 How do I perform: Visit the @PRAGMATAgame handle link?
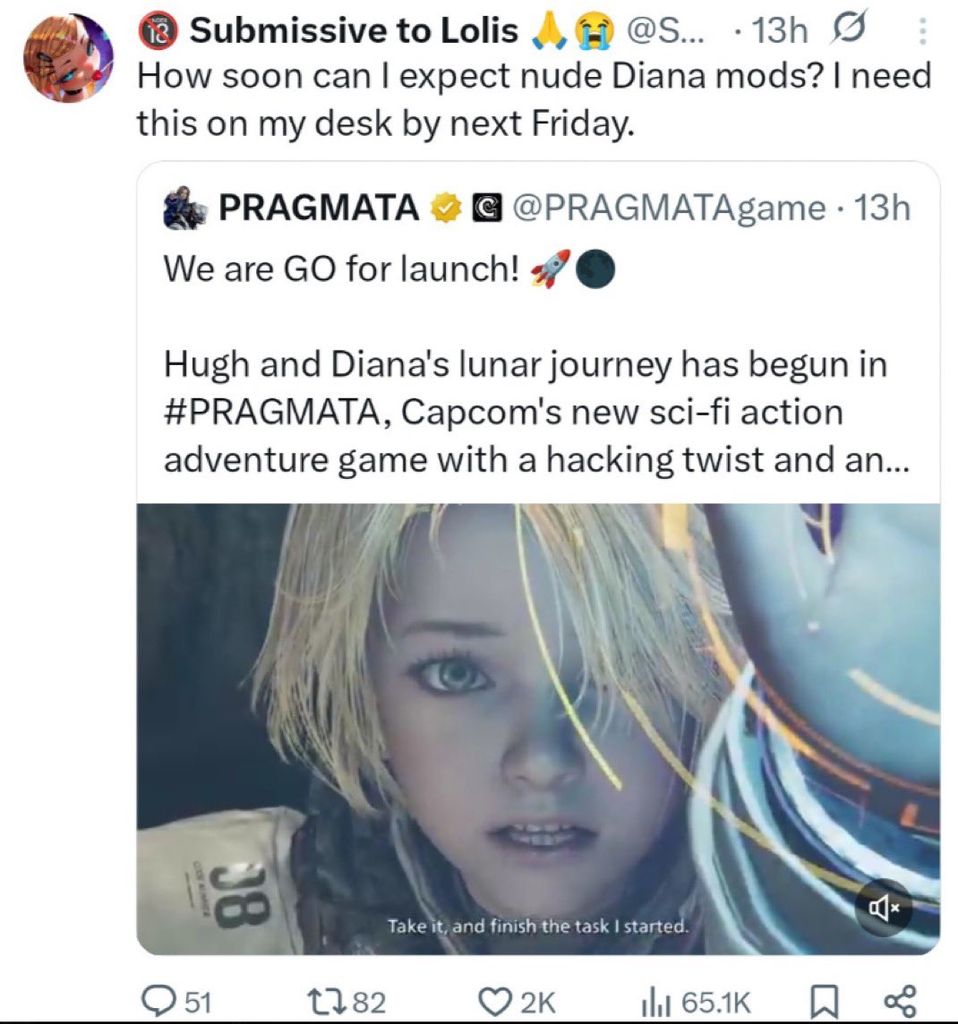click(668, 208)
